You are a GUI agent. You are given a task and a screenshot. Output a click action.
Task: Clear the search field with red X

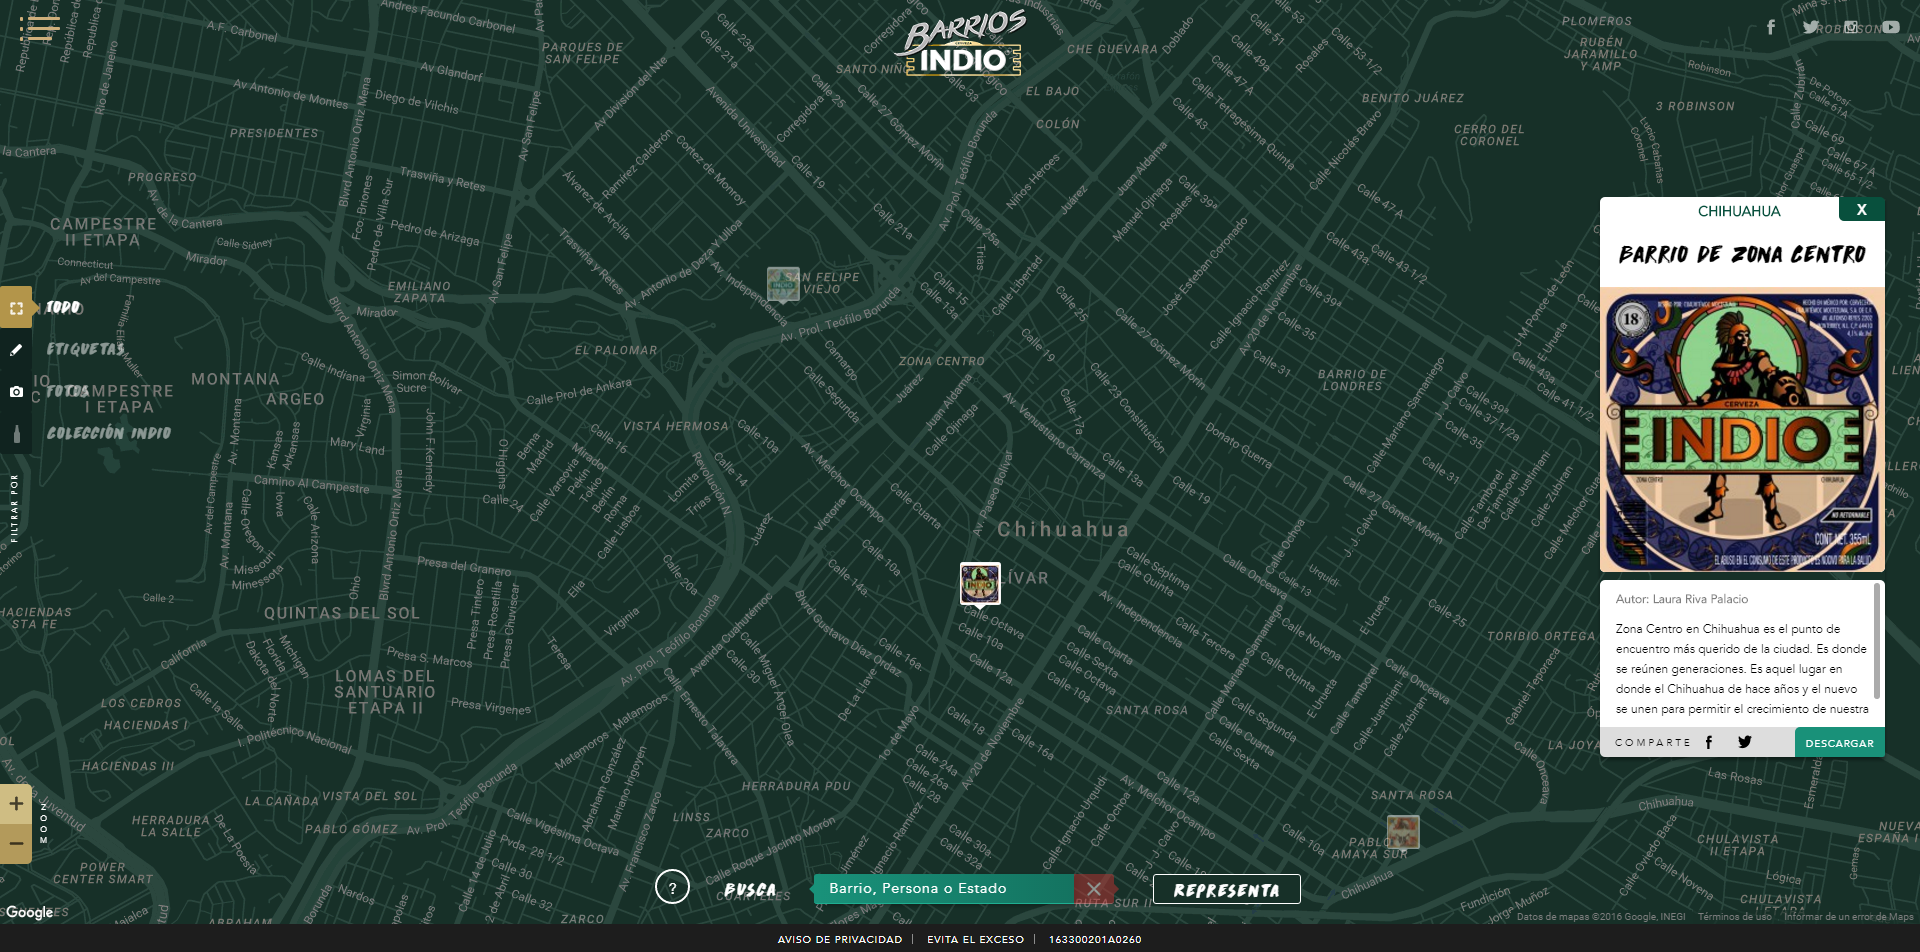pos(1094,888)
